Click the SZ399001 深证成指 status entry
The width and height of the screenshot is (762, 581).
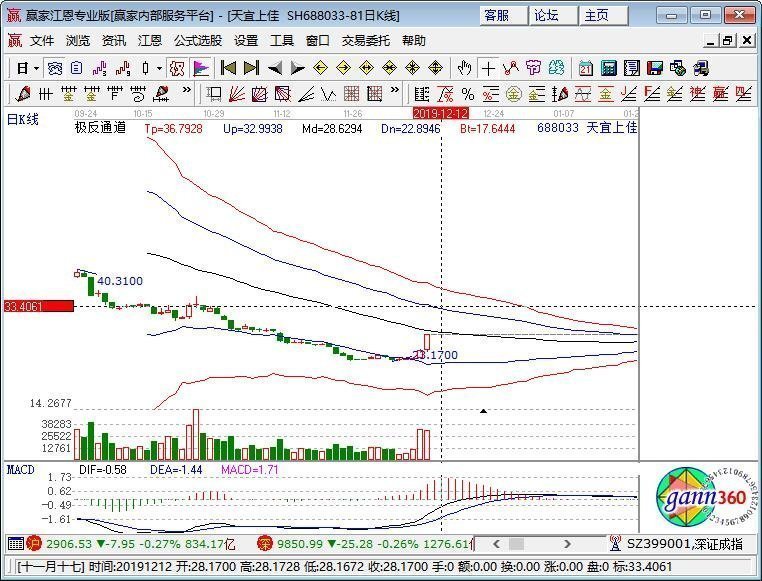[x=685, y=544]
